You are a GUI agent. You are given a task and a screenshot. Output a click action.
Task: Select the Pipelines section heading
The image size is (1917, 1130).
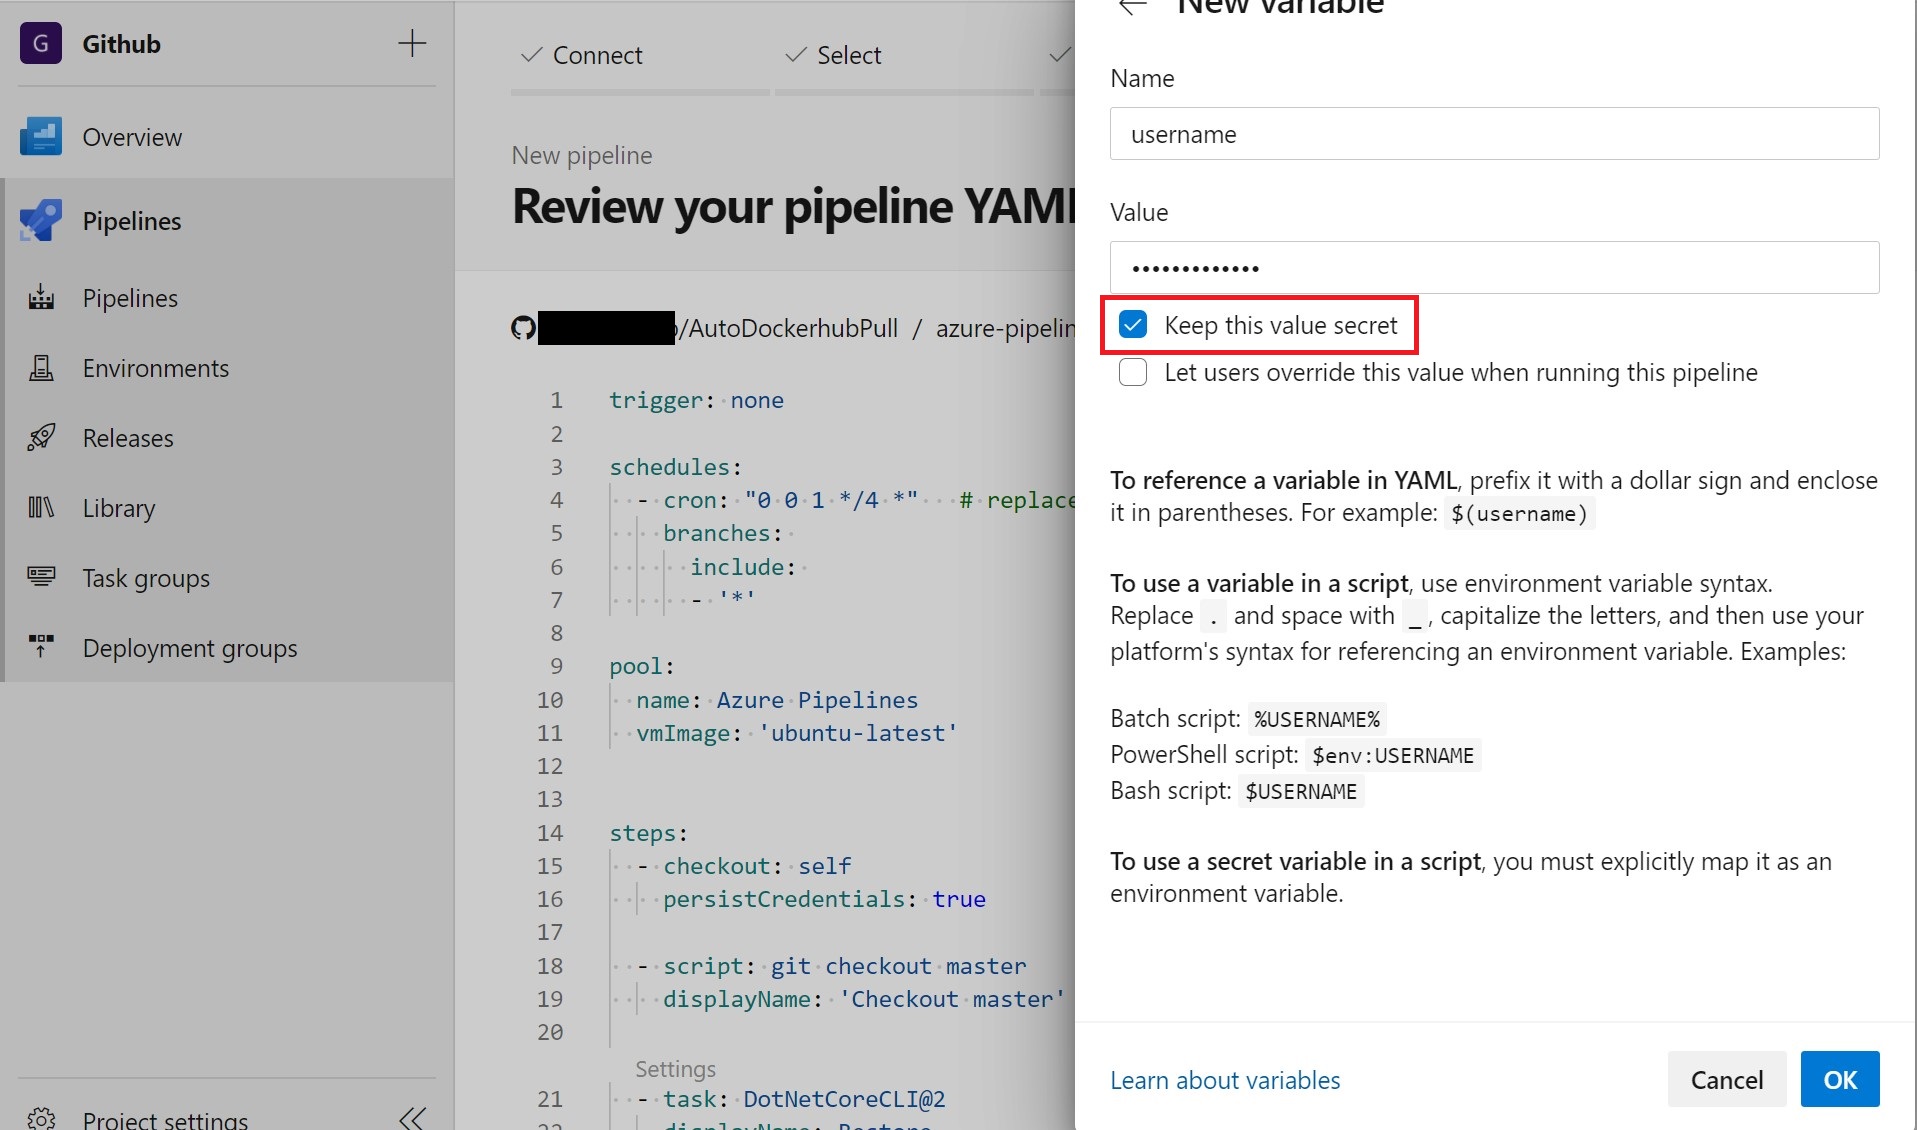[x=132, y=221]
